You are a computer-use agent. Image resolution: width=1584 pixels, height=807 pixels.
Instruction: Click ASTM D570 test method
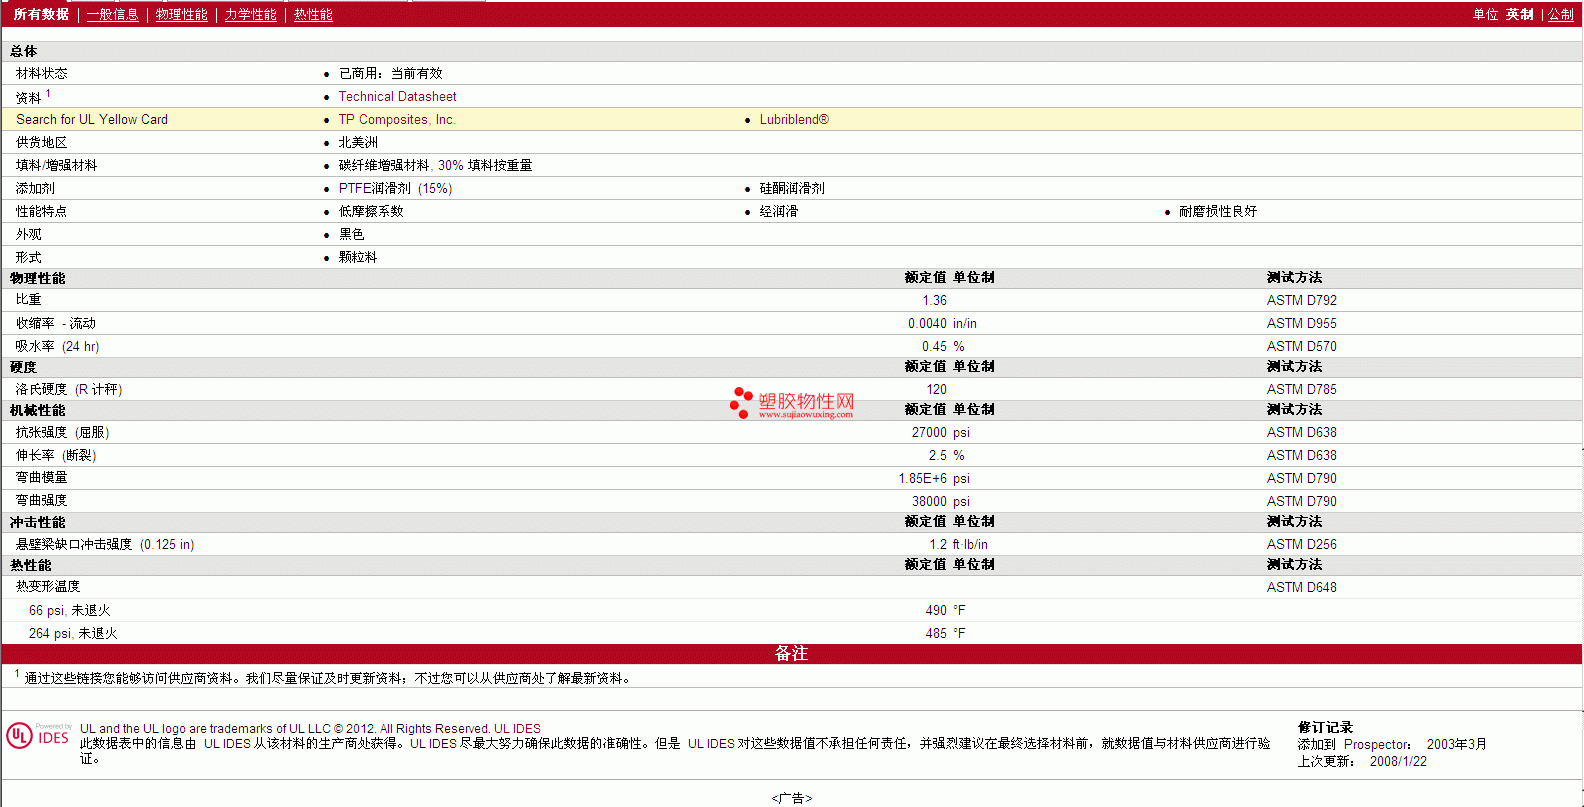click(x=1301, y=346)
